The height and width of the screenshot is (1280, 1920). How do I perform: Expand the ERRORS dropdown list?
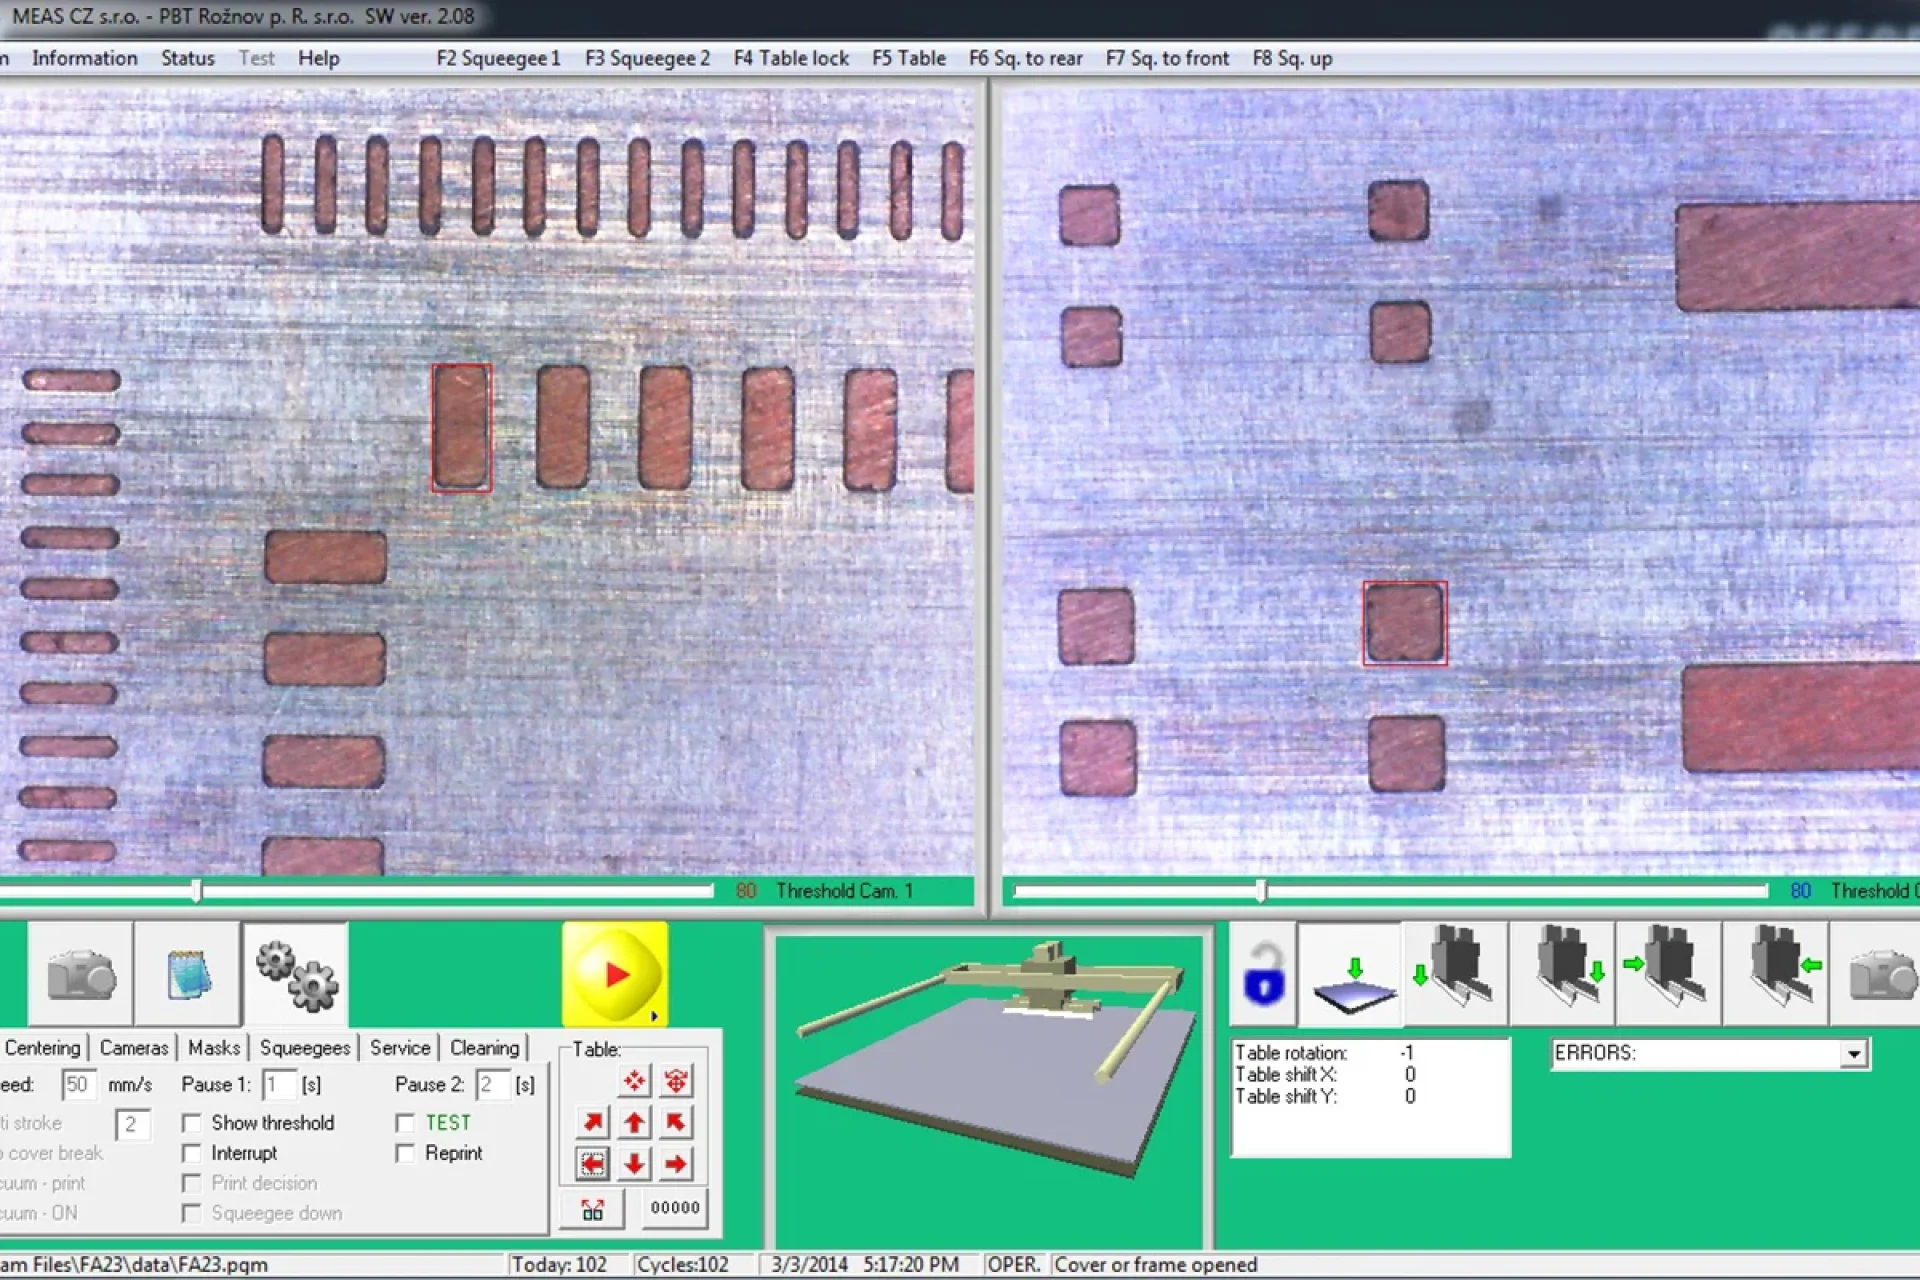pyautogui.click(x=1853, y=1054)
